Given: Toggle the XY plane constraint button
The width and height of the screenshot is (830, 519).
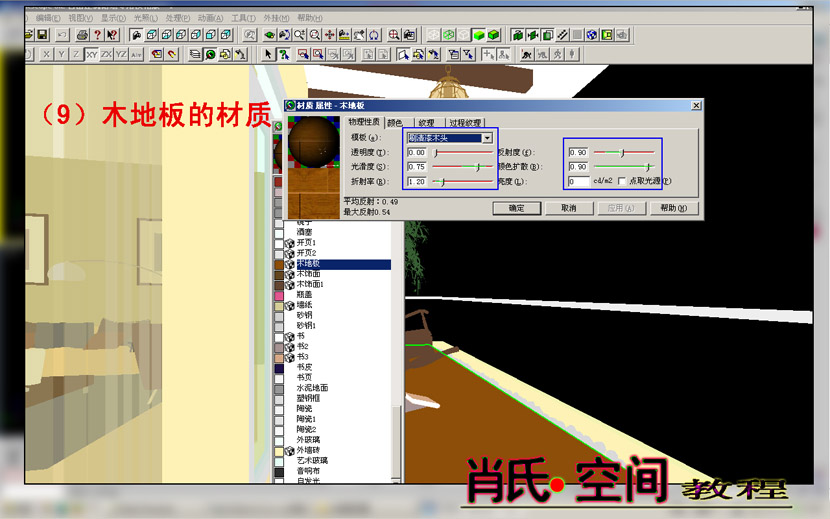Looking at the screenshot, I should click(92, 54).
